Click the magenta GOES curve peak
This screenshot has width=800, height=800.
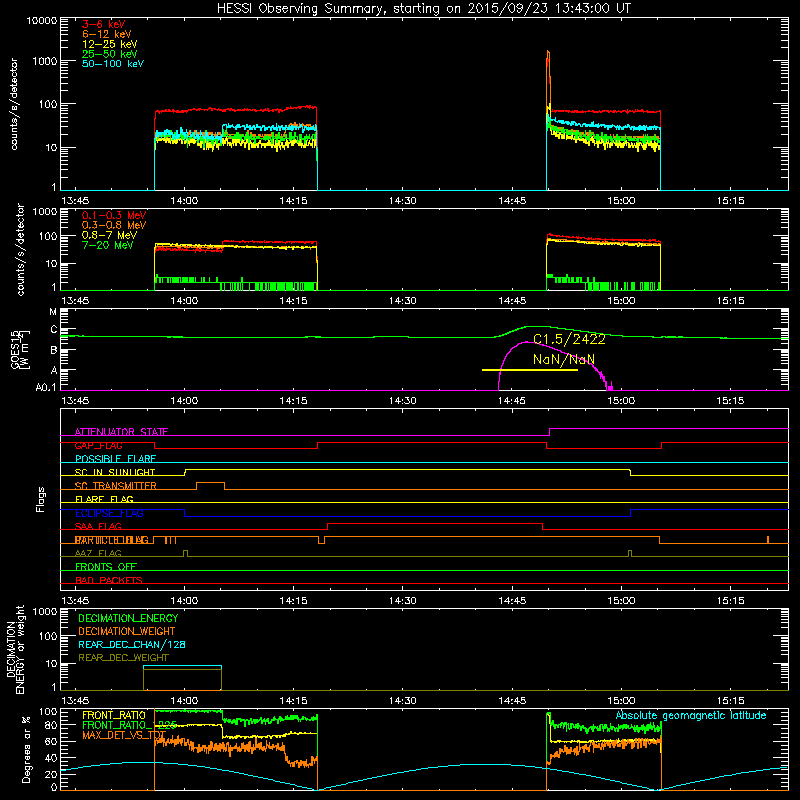point(526,342)
